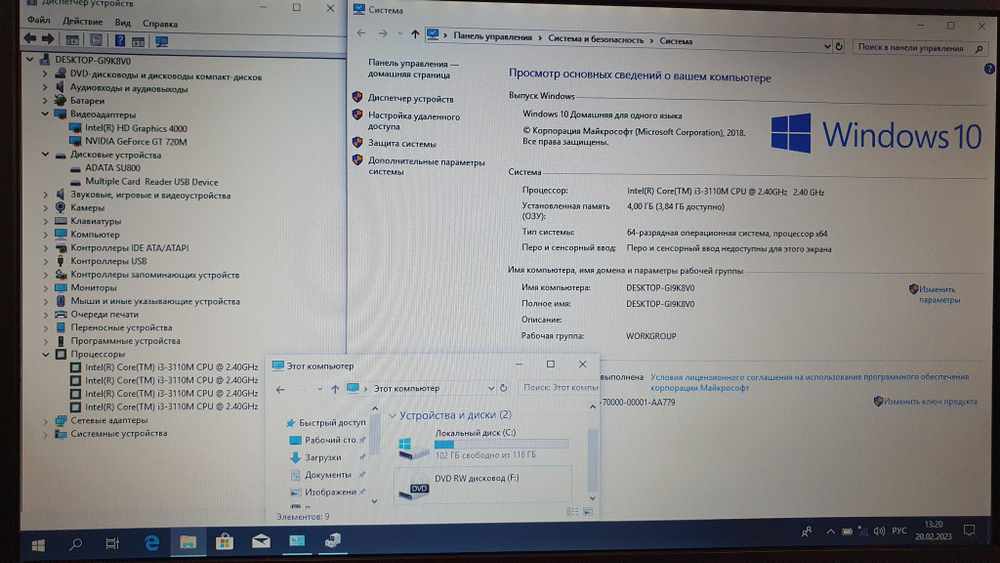1000x563 pixels.
Task: Open the Вид menu
Action: click(122, 22)
